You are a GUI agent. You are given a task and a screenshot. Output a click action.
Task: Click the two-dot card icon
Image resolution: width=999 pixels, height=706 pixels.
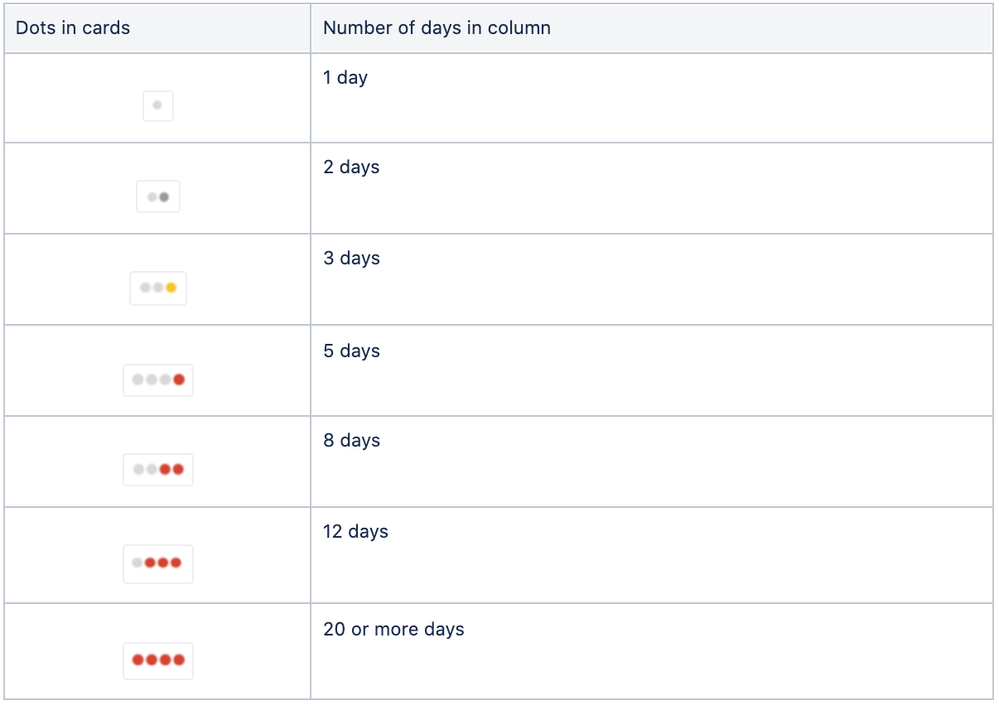click(158, 196)
